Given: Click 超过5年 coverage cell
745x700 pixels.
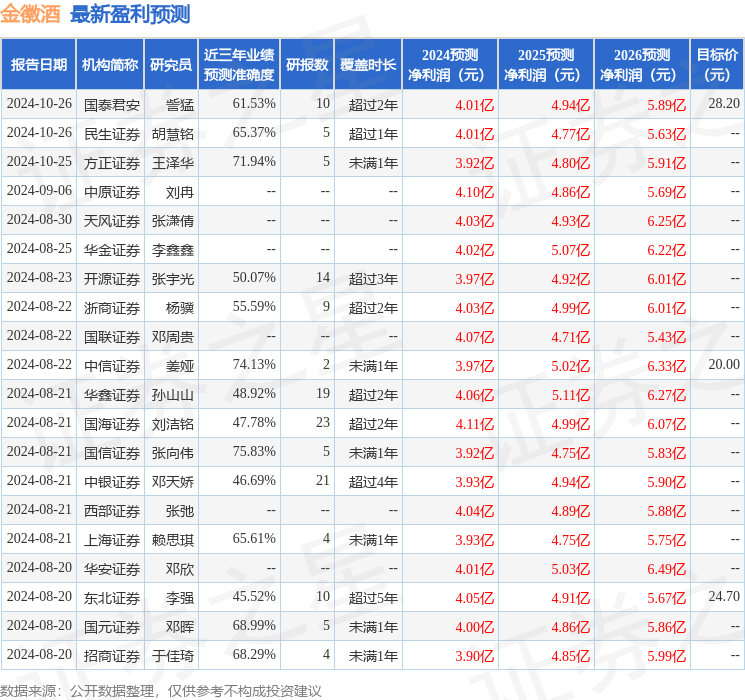Looking at the screenshot, I should point(373,598).
